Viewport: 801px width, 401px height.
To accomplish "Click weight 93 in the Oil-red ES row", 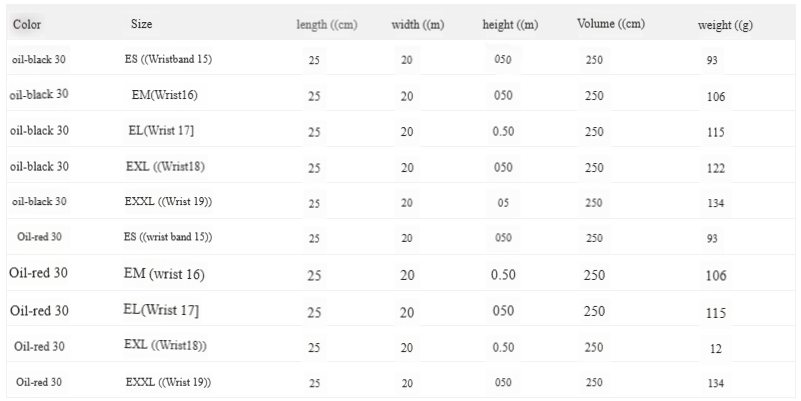I will tap(711, 240).
